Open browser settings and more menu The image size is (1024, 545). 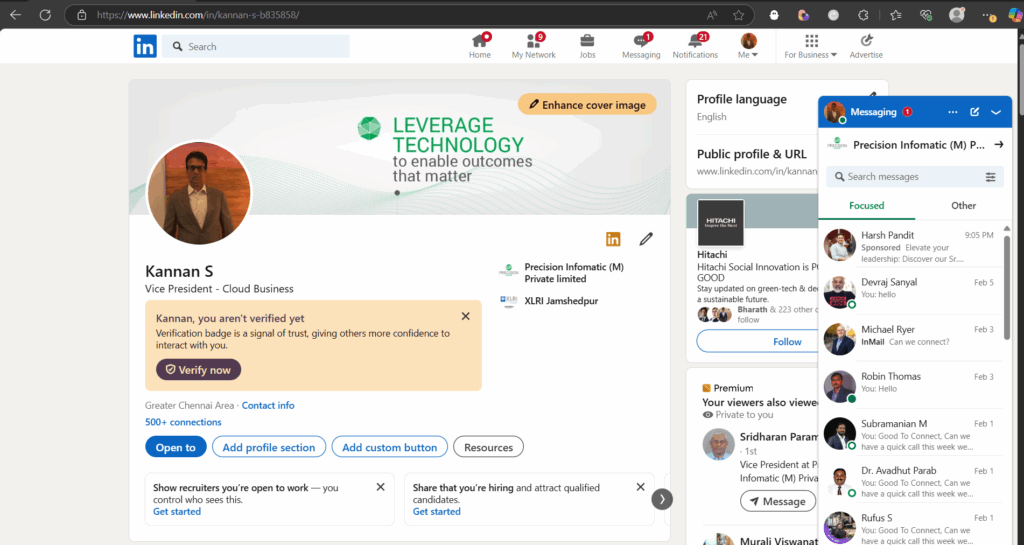(989, 15)
